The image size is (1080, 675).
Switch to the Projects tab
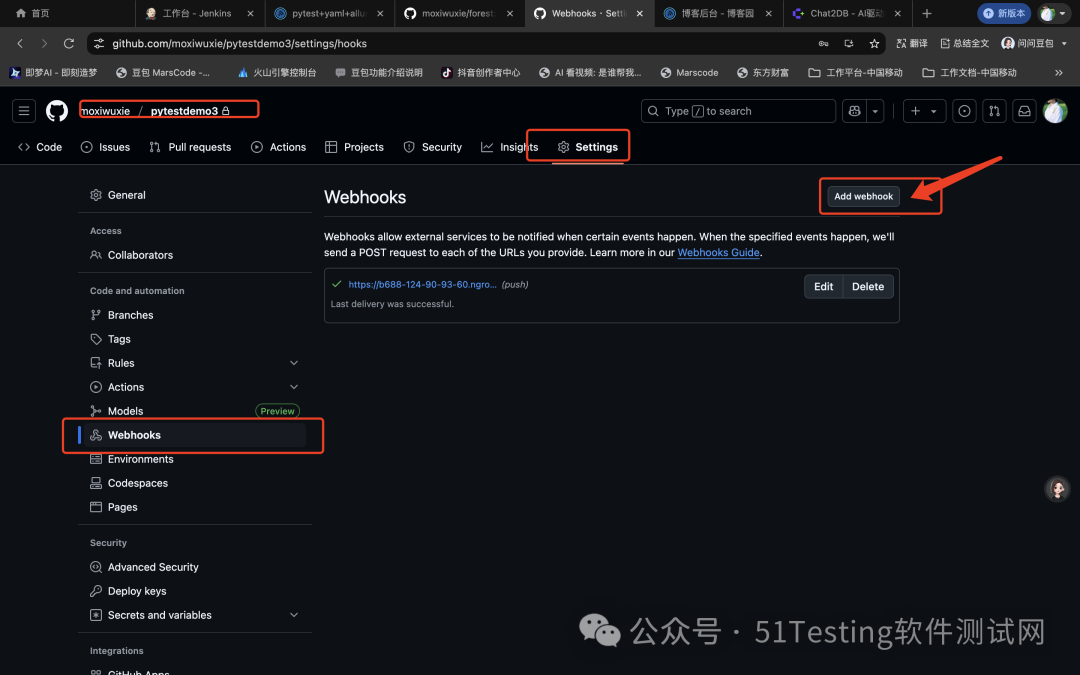pyautogui.click(x=354, y=147)
